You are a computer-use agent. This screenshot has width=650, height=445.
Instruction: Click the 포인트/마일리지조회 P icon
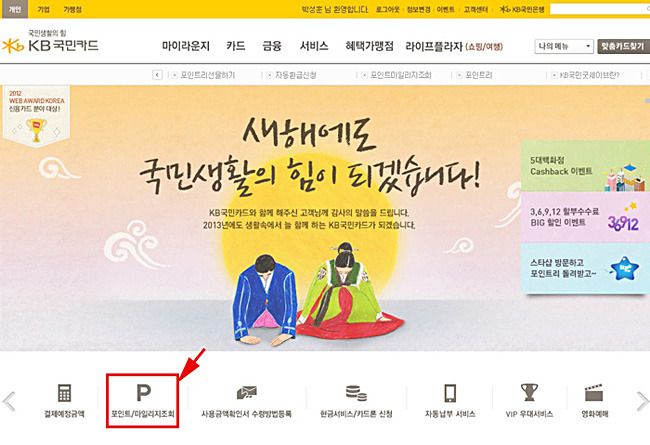click(x=143, y=392)
